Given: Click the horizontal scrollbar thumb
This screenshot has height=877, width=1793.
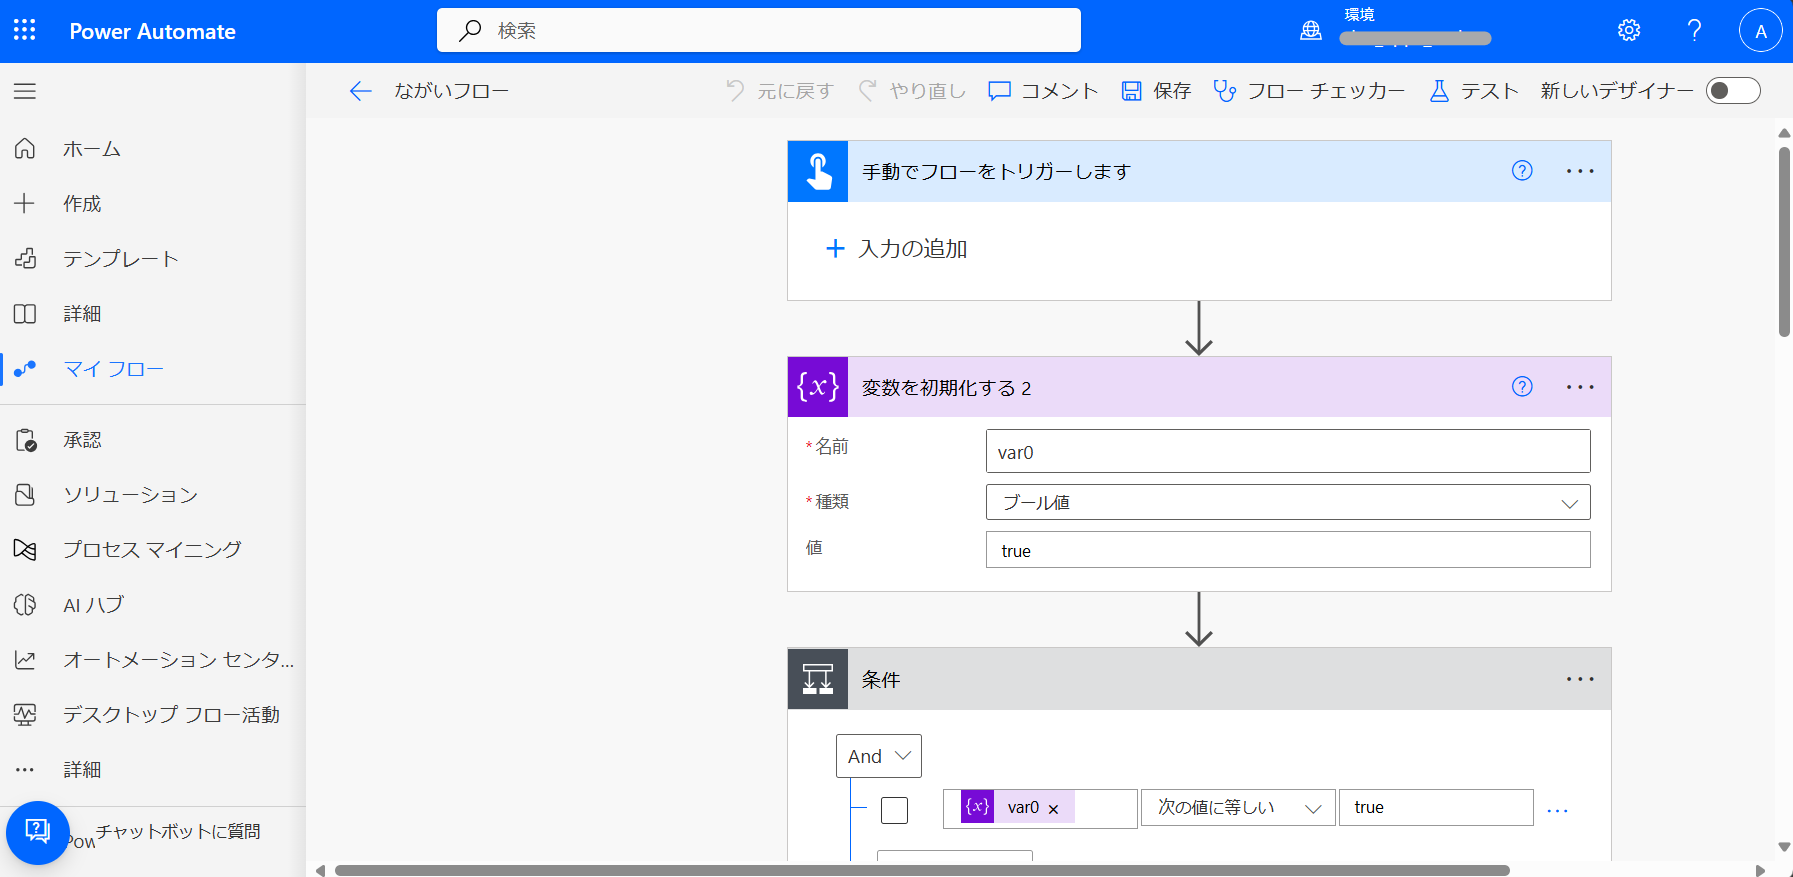Looking at the screenshot, I should [x=922, y=870].
